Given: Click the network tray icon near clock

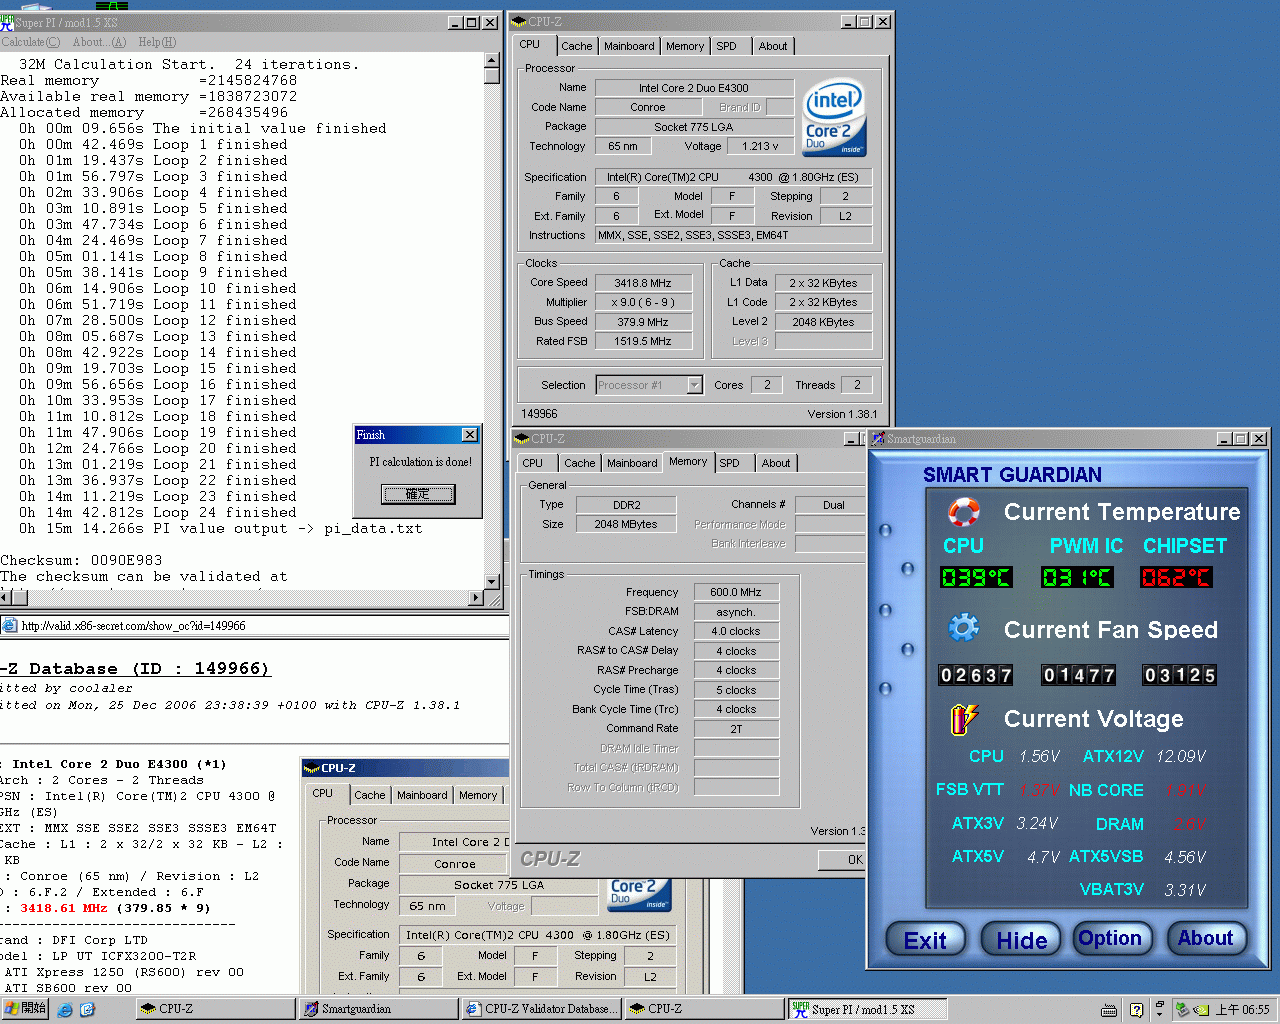Looking at the screenshot, I should tap(1182, 1009).
